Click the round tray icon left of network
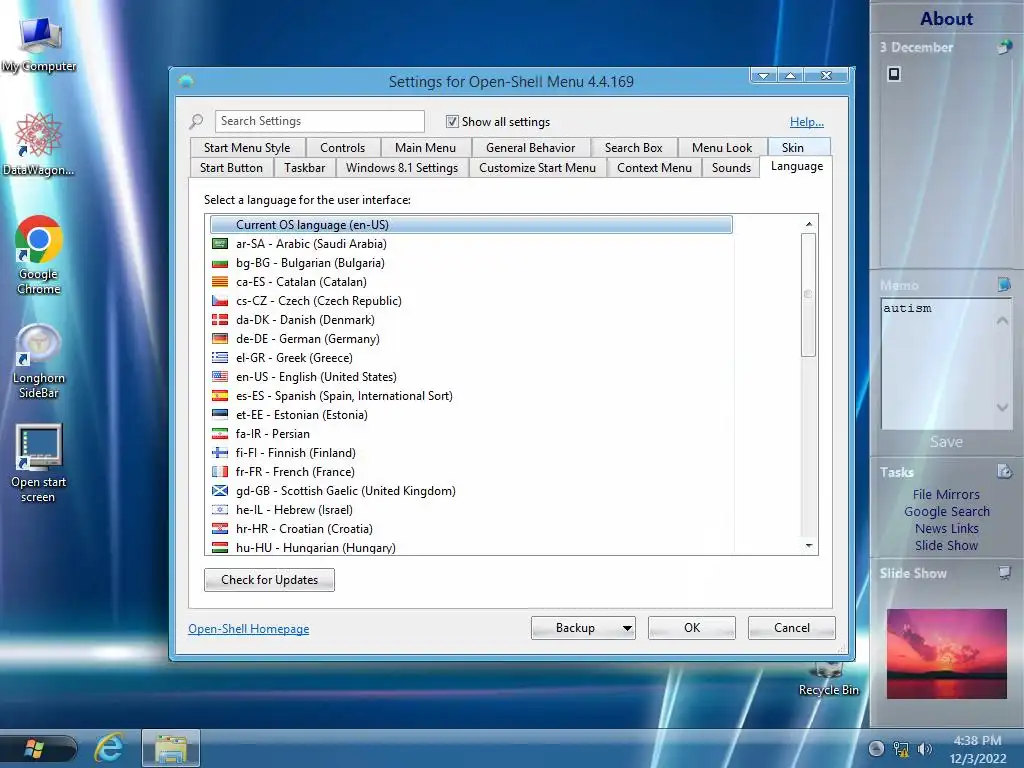The width and height of the screenshot is (1024, 768). (x=876, y=749)
